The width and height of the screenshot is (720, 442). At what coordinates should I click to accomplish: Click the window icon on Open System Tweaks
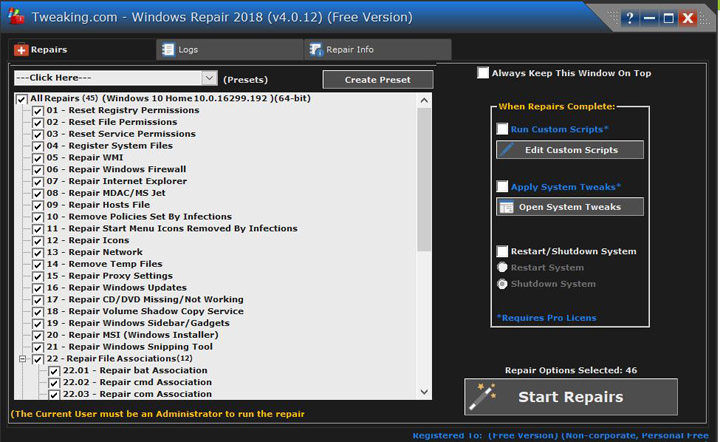(x=506, y=207)
